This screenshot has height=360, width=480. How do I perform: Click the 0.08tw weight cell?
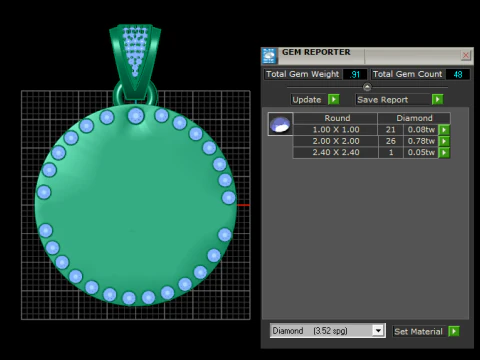(x=421, y=130)
